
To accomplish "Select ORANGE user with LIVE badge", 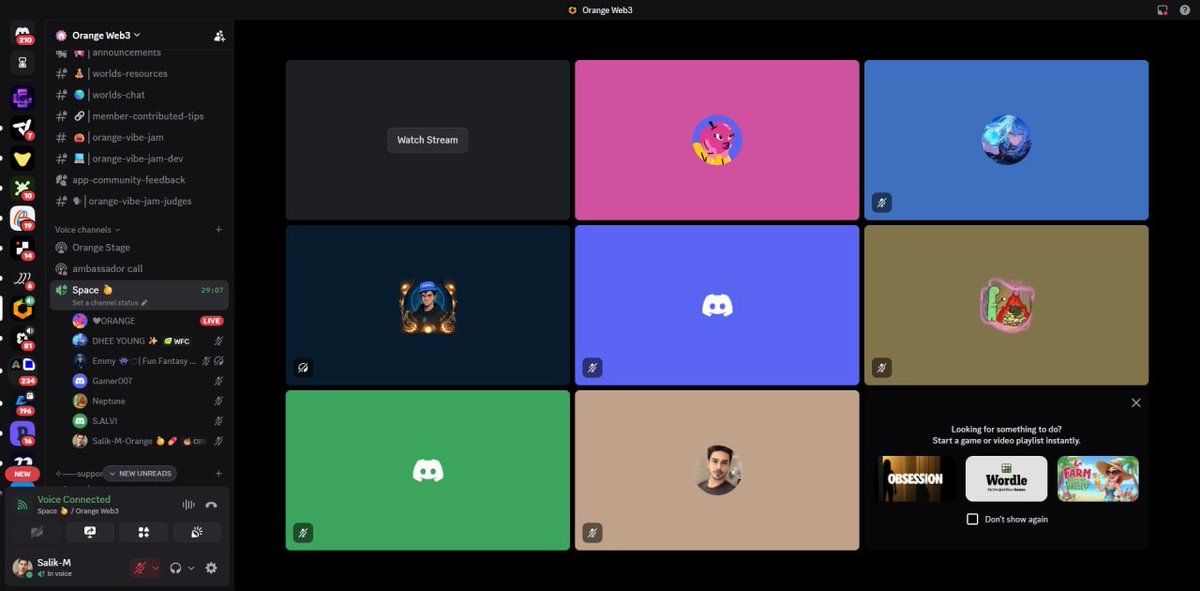I will (148, 321).
